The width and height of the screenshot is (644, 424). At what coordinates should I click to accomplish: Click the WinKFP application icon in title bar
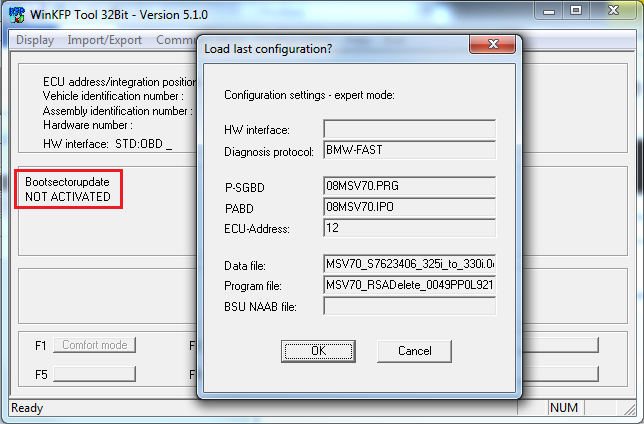(x=16, y=14)
